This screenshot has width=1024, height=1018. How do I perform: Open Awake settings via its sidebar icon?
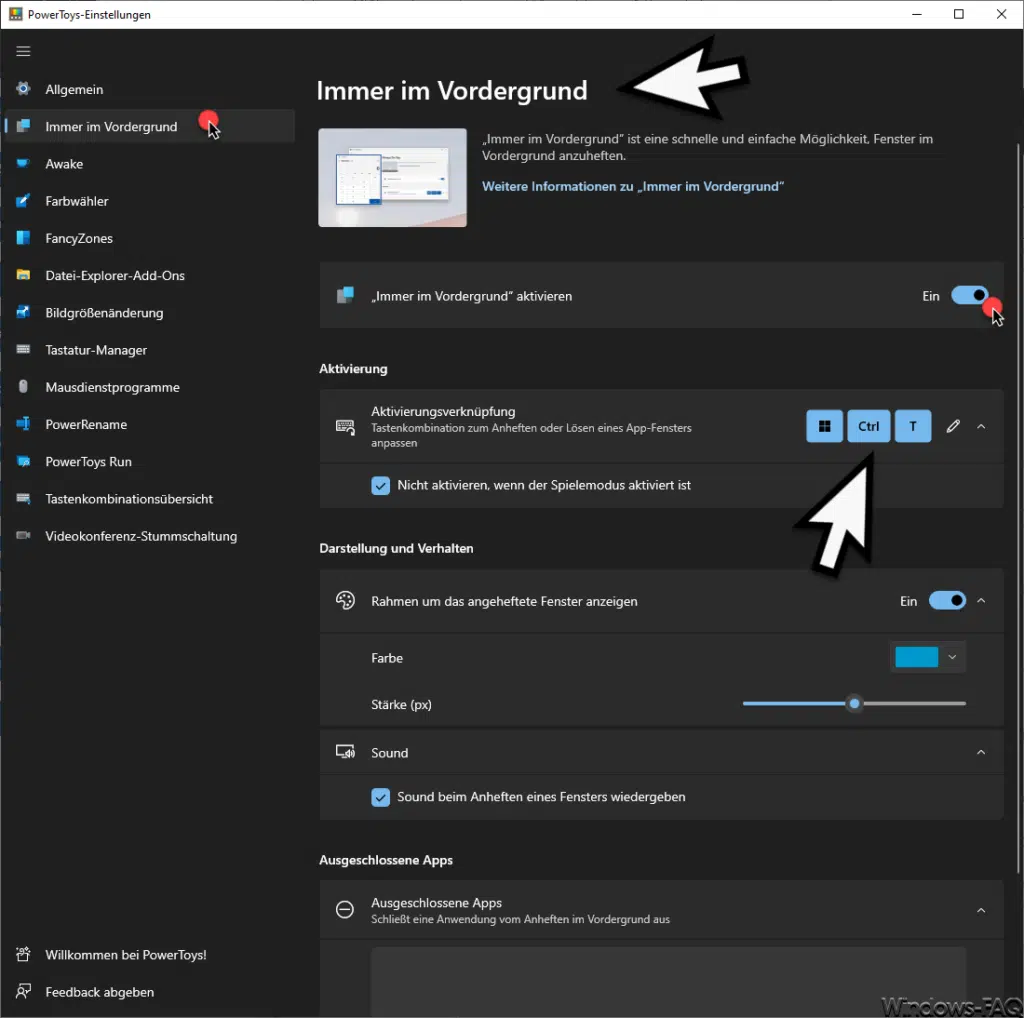tap(22, 163)
